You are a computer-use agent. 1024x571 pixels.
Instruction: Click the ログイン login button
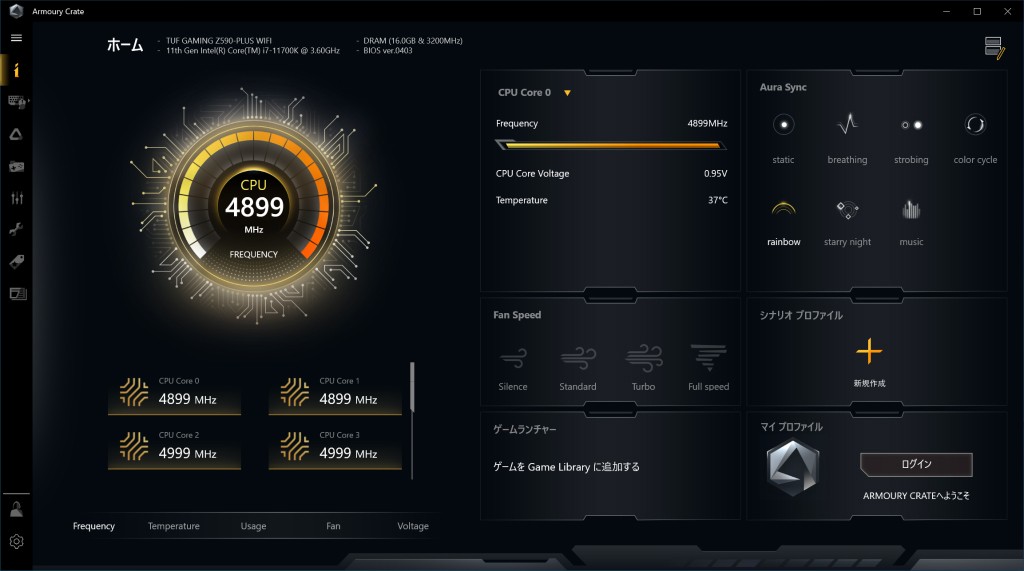[x=916, y=464]
